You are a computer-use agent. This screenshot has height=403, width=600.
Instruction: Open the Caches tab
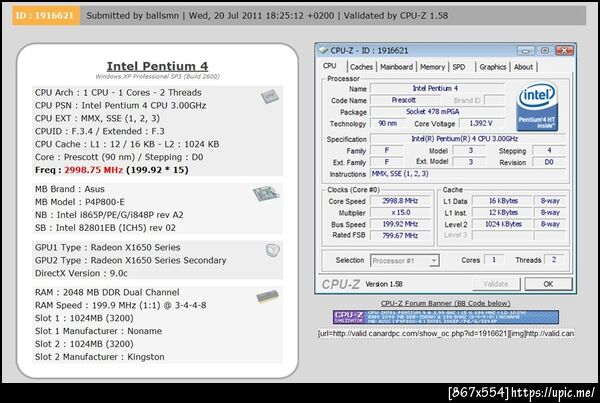pyautogui.click(x=361, y=67)
